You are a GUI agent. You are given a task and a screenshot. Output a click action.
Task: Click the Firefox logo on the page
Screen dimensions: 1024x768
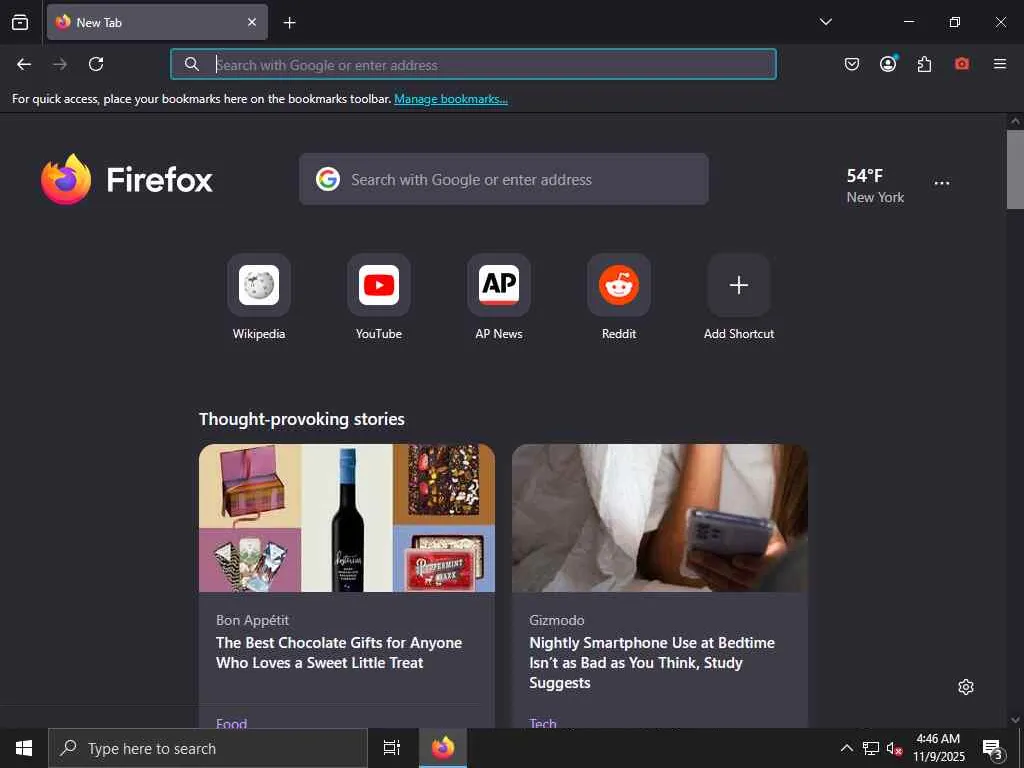coord(127,180)
